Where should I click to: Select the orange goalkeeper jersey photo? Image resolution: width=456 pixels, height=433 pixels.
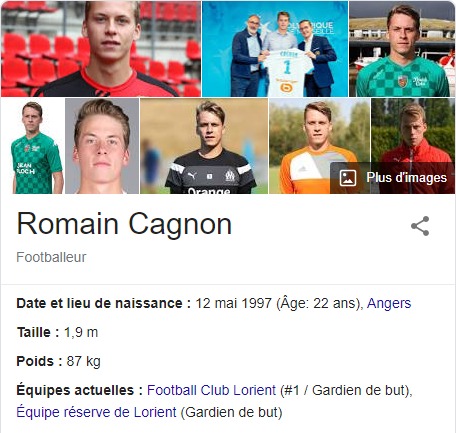pyautogui.click(x=319, y=146)
